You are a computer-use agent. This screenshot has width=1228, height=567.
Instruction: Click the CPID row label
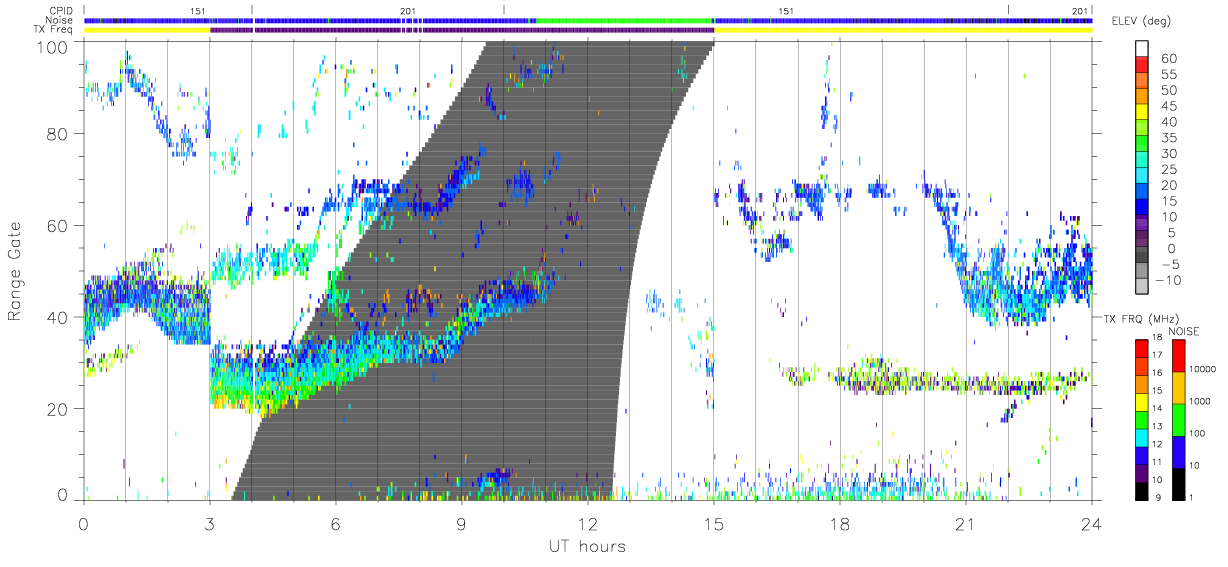[x=61, y=11]
